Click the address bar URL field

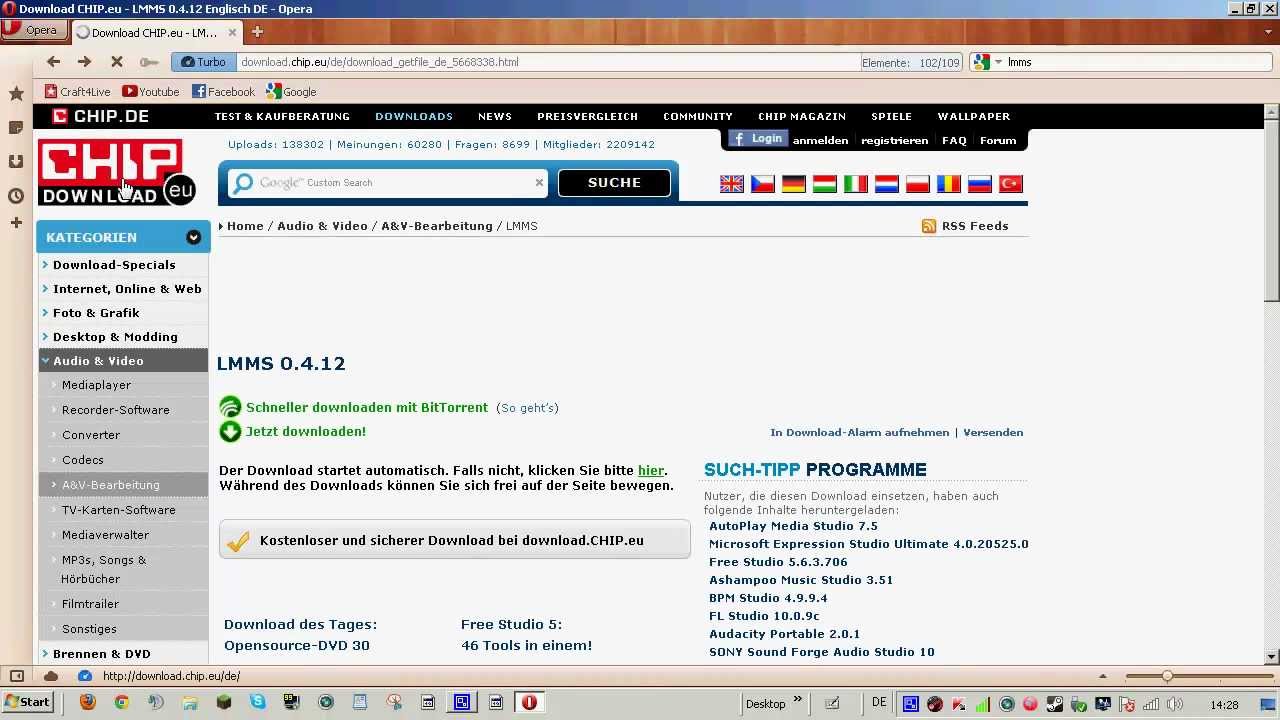[548, 62]
